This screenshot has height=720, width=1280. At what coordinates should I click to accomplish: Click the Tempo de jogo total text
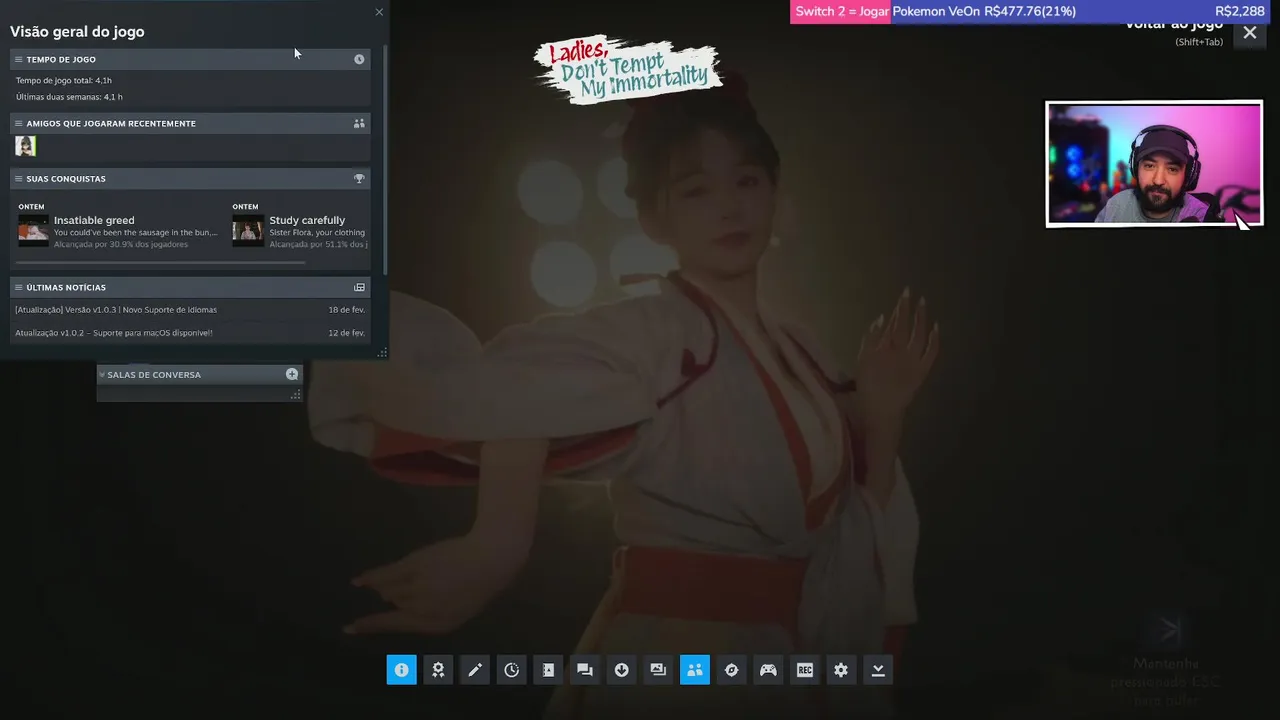pyautogui.click(x=64, y=80)
